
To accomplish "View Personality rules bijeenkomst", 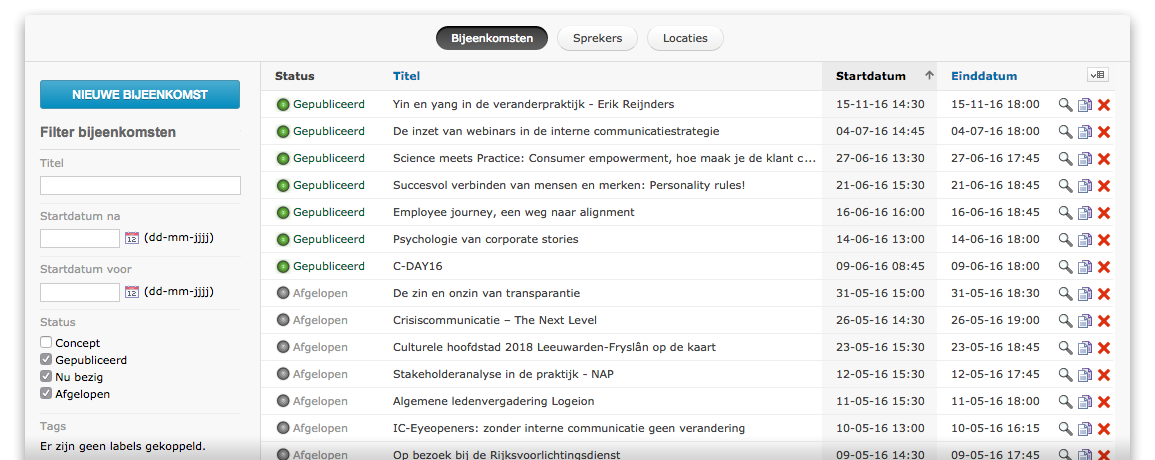I will [x=1065, y=186].
